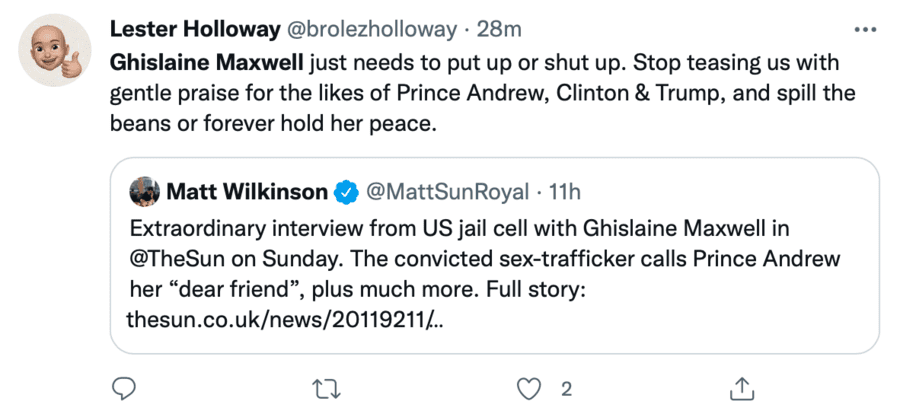
Task: View the likes count of 2
Action: (566, 387)
